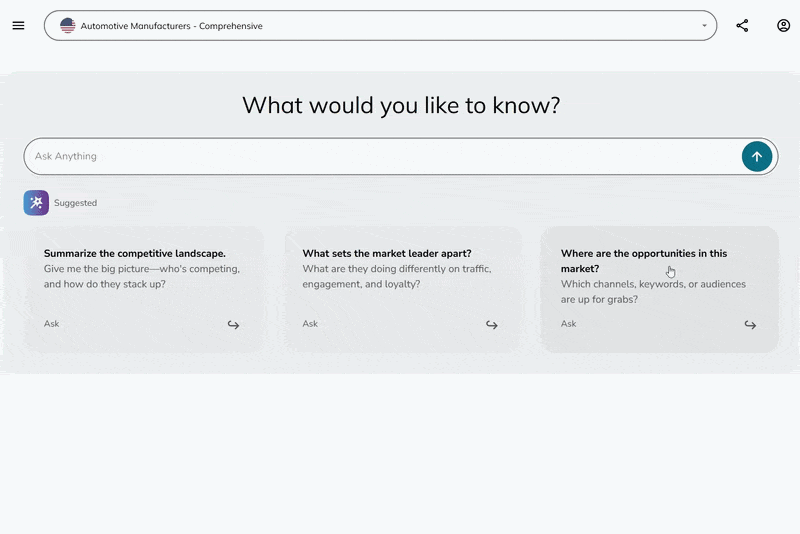800x534 pixels.
Task: Click 'Give me the big picture' description
Action: 142,276
